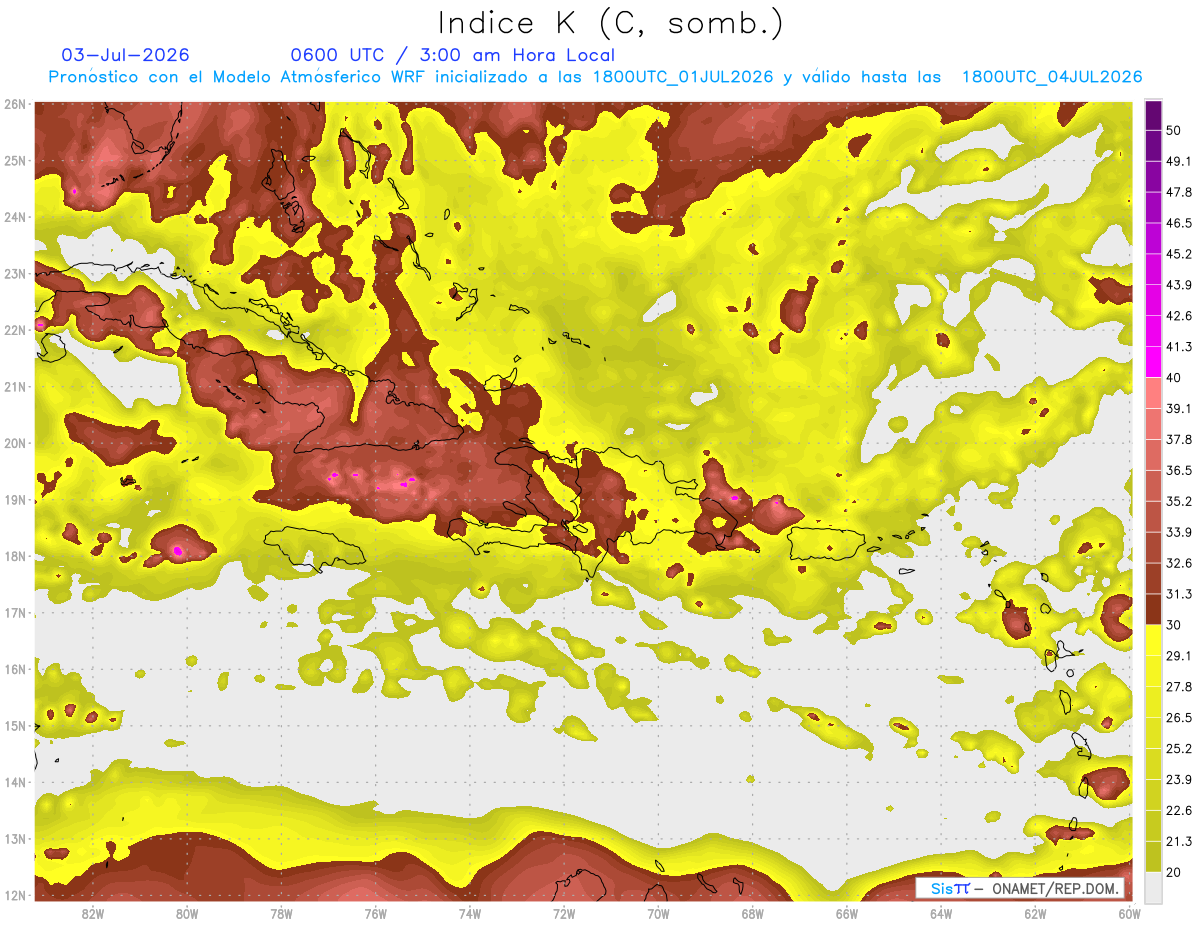Click the legend value 36.5
1200x927 pixels.
(1179, 470)
